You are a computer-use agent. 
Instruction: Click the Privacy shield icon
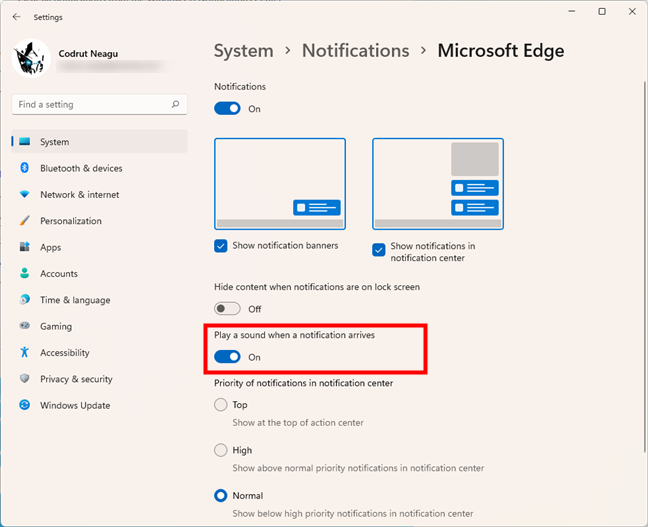click(x=24, y=379)
